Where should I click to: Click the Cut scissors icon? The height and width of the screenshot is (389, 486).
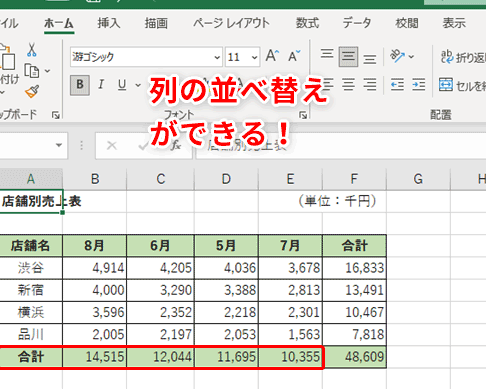click(31, 50)
